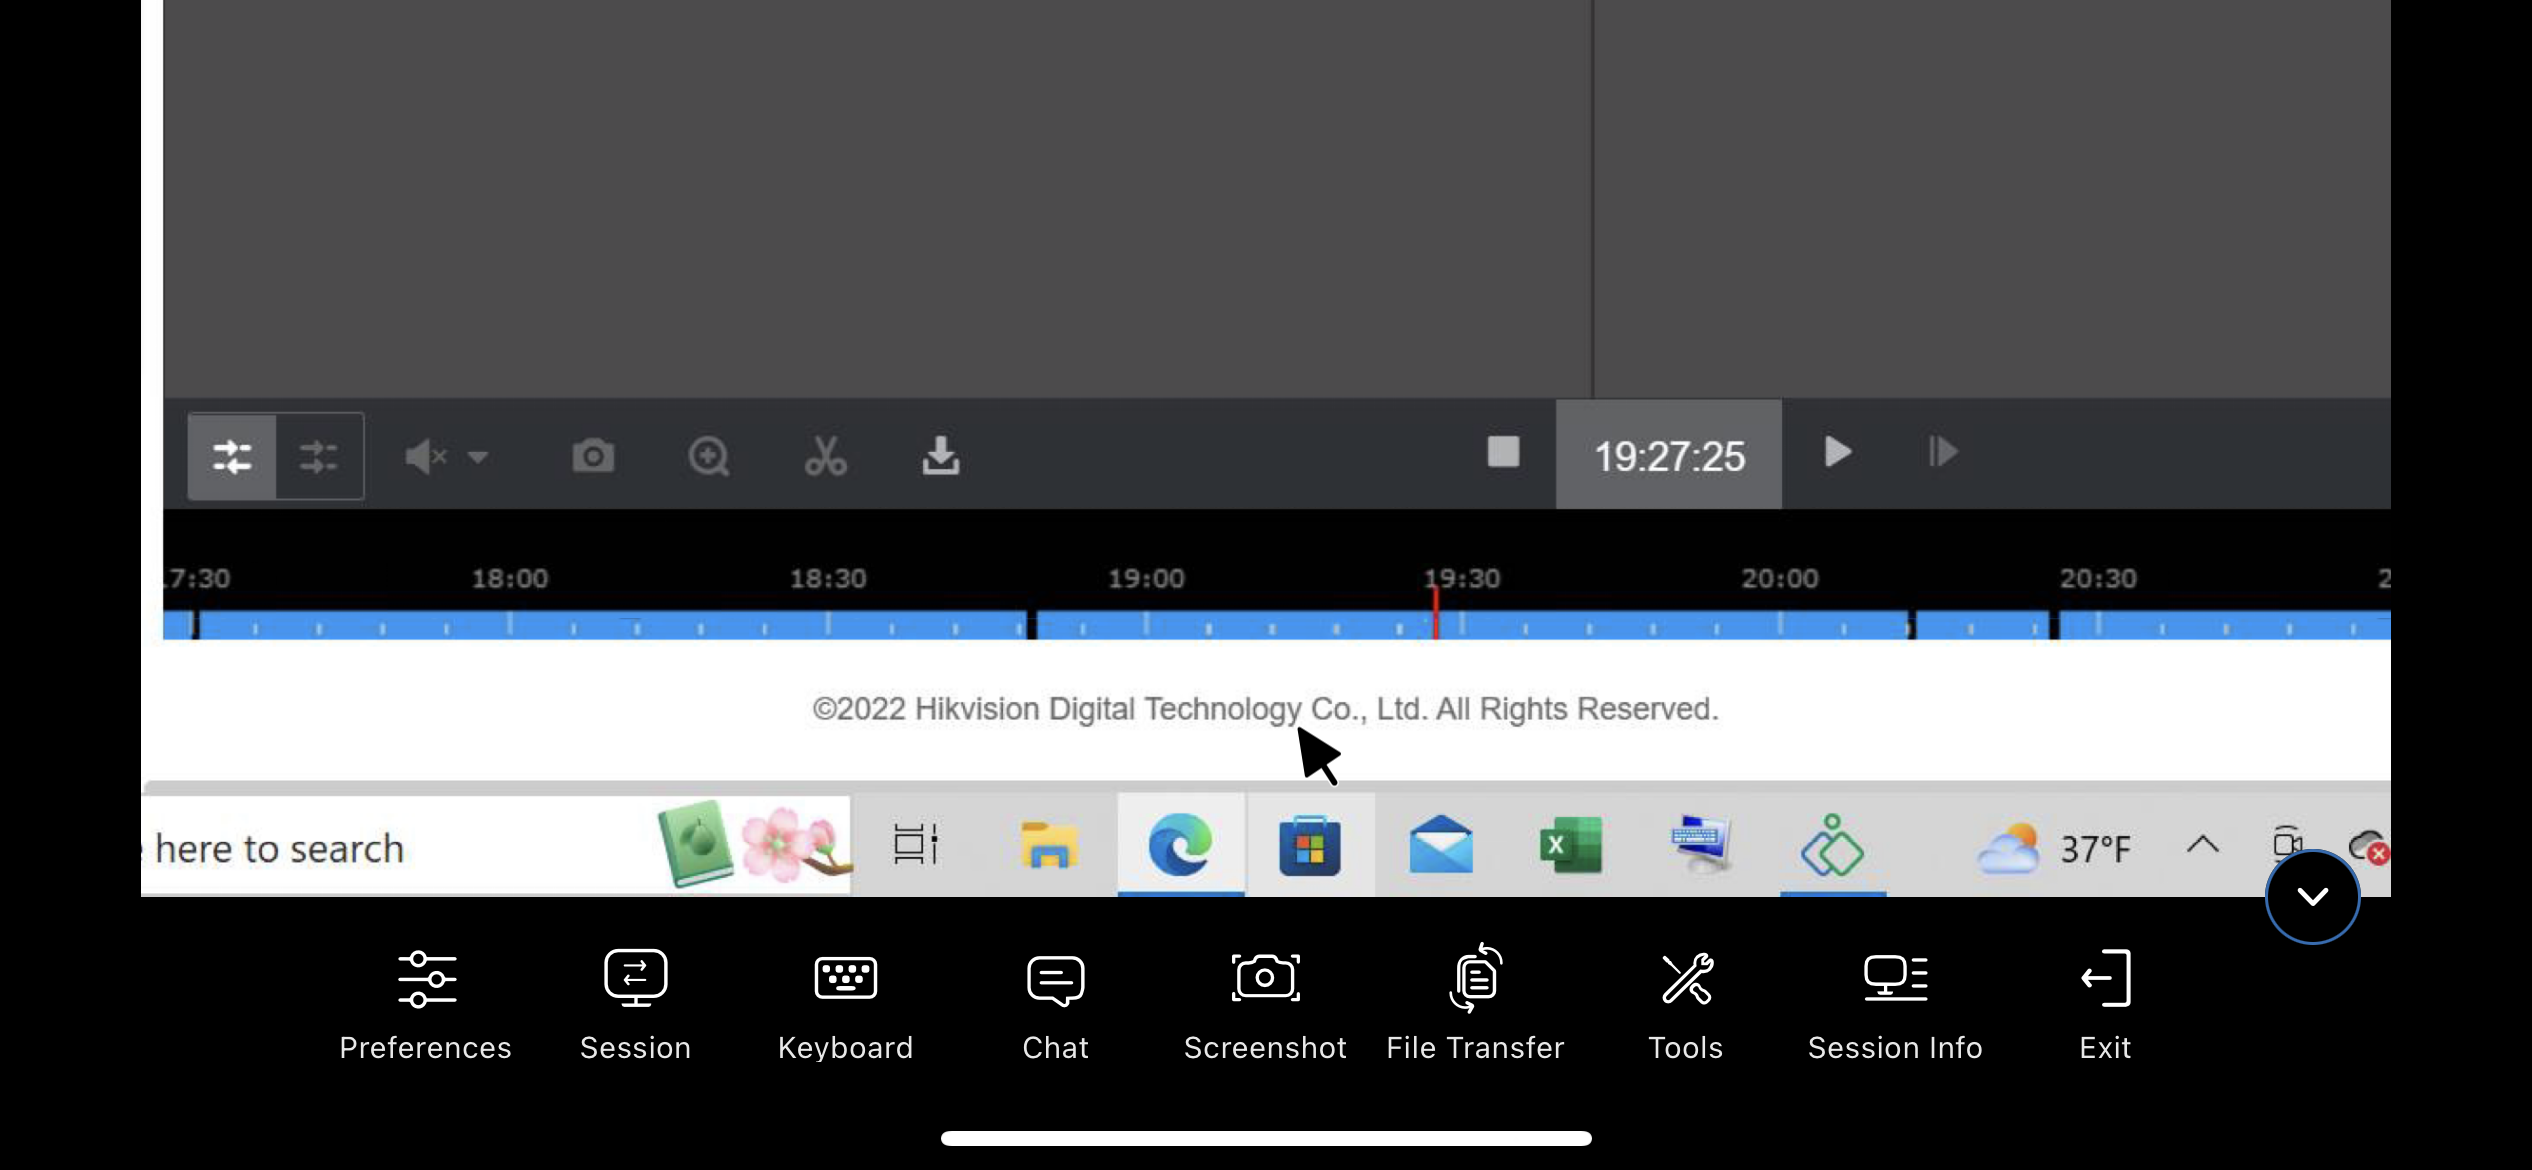Start clipping with the scissors icon
This screenshot has width=2532, height=1170.
825,456
